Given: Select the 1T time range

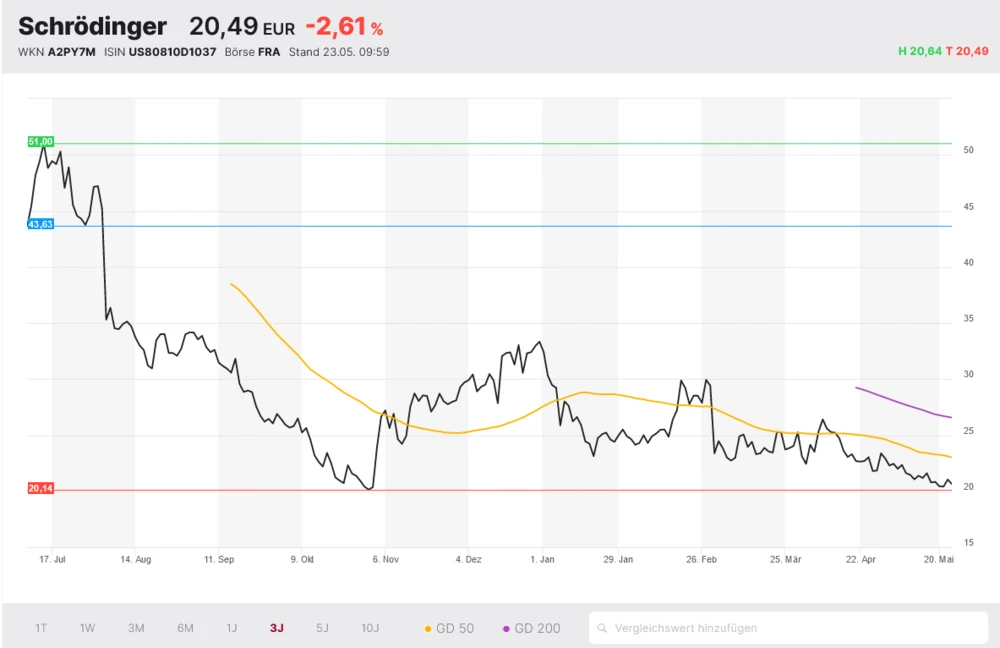Looking at the screenshot, I should tap(41, 628).
